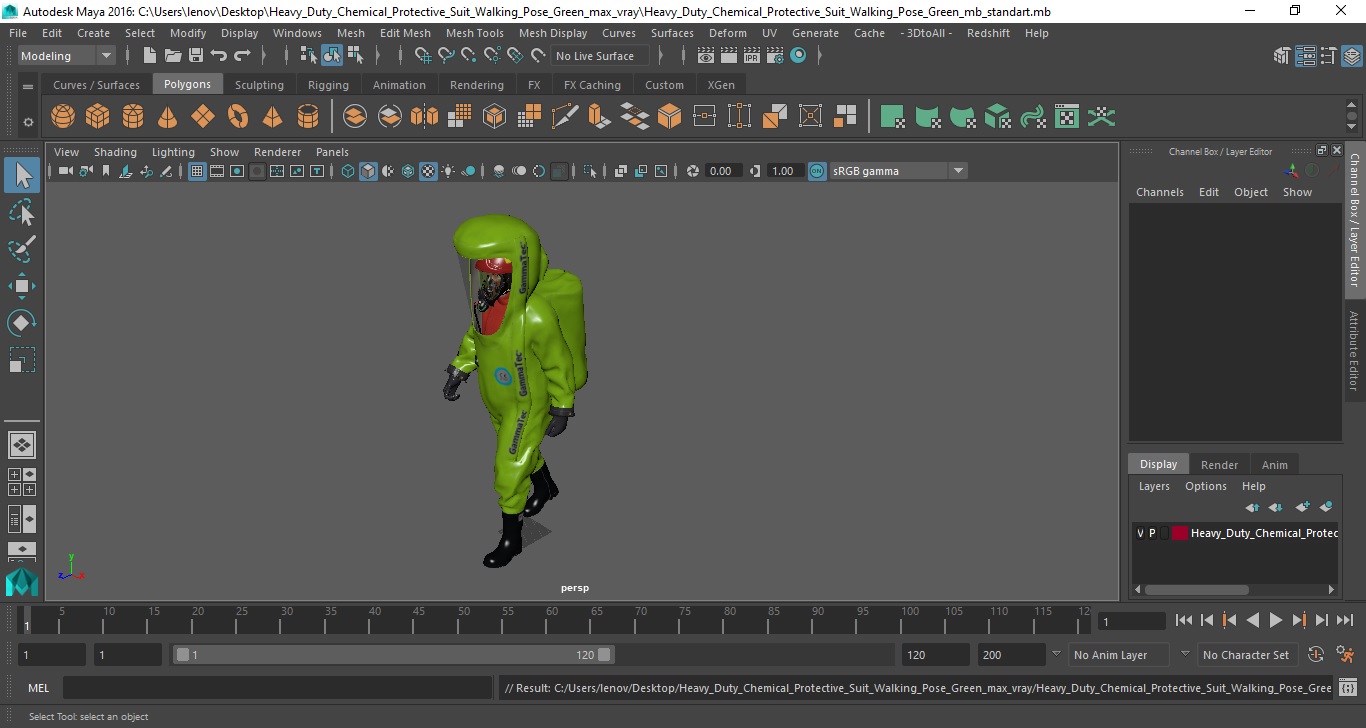
Task: Open the Modeling menu set dropdown
Action: pyautogui.click(x=67, y=56)
